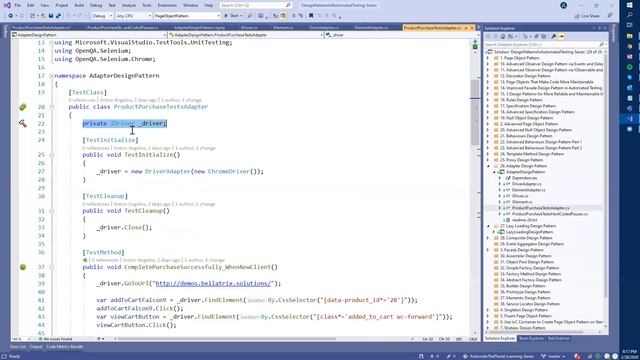Switch to ProductPurchaseTestsHardCodedPauses.cs tab
Screen dimensions: 640x360
[122, 28]
